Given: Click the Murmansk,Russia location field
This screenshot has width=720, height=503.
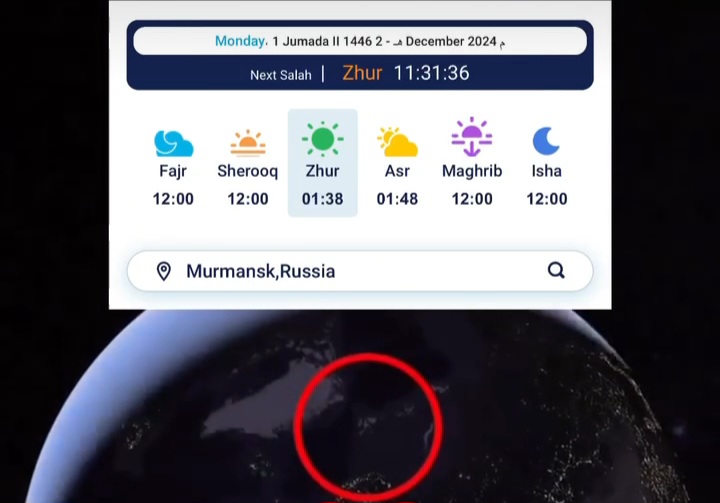Looking at the screenshot, I should (x=360, y=271).
